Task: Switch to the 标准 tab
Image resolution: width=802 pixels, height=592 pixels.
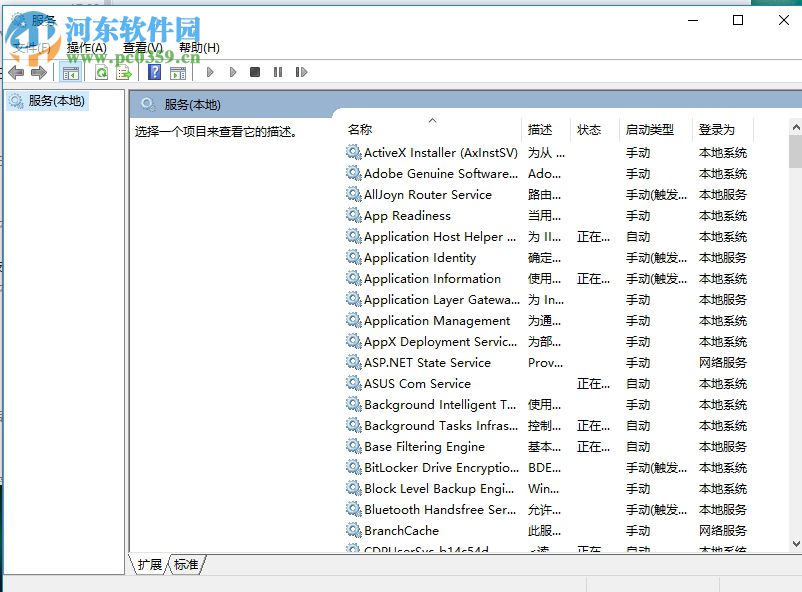Action: tap(185, 564)
